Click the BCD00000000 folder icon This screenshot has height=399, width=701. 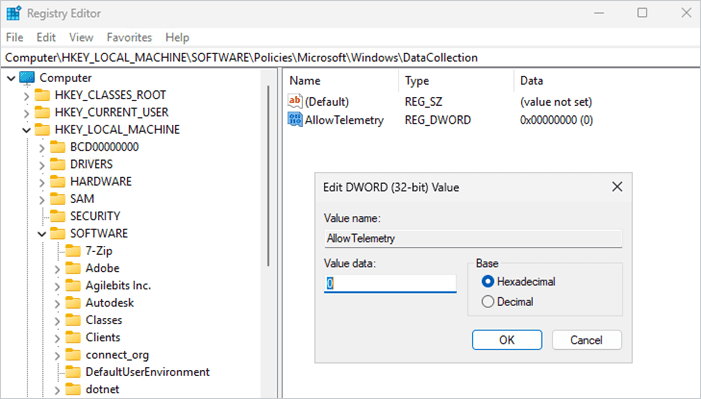pyautogui.click(x=58, y=147)
